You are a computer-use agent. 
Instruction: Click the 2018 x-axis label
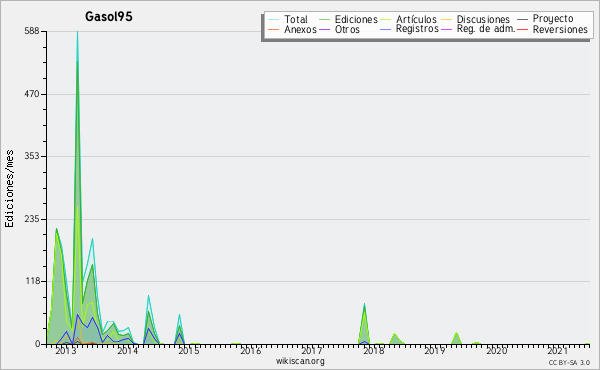(x=373, y=350)
